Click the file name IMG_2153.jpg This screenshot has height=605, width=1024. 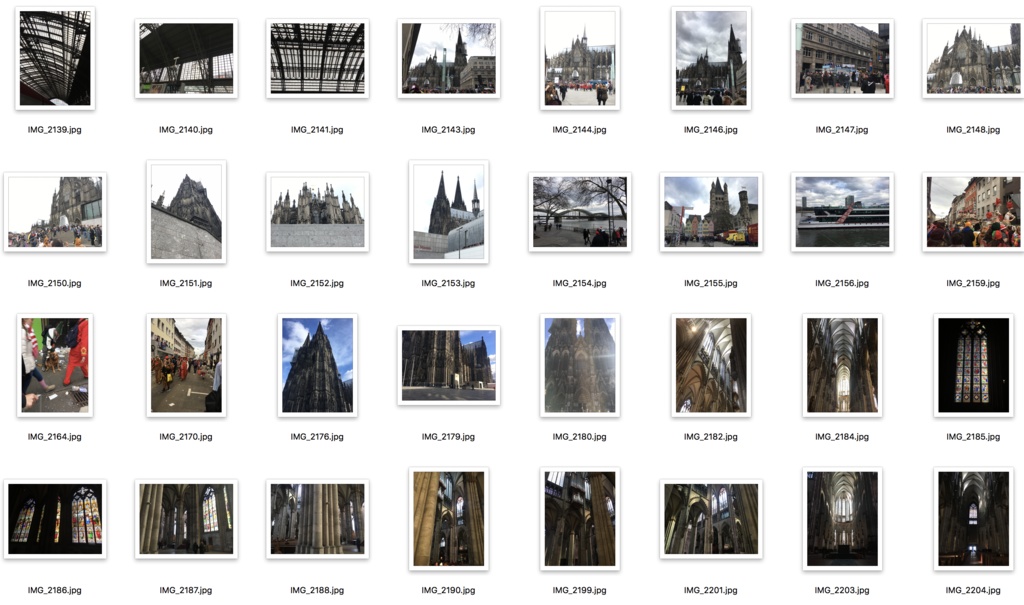tap(449, 284)
